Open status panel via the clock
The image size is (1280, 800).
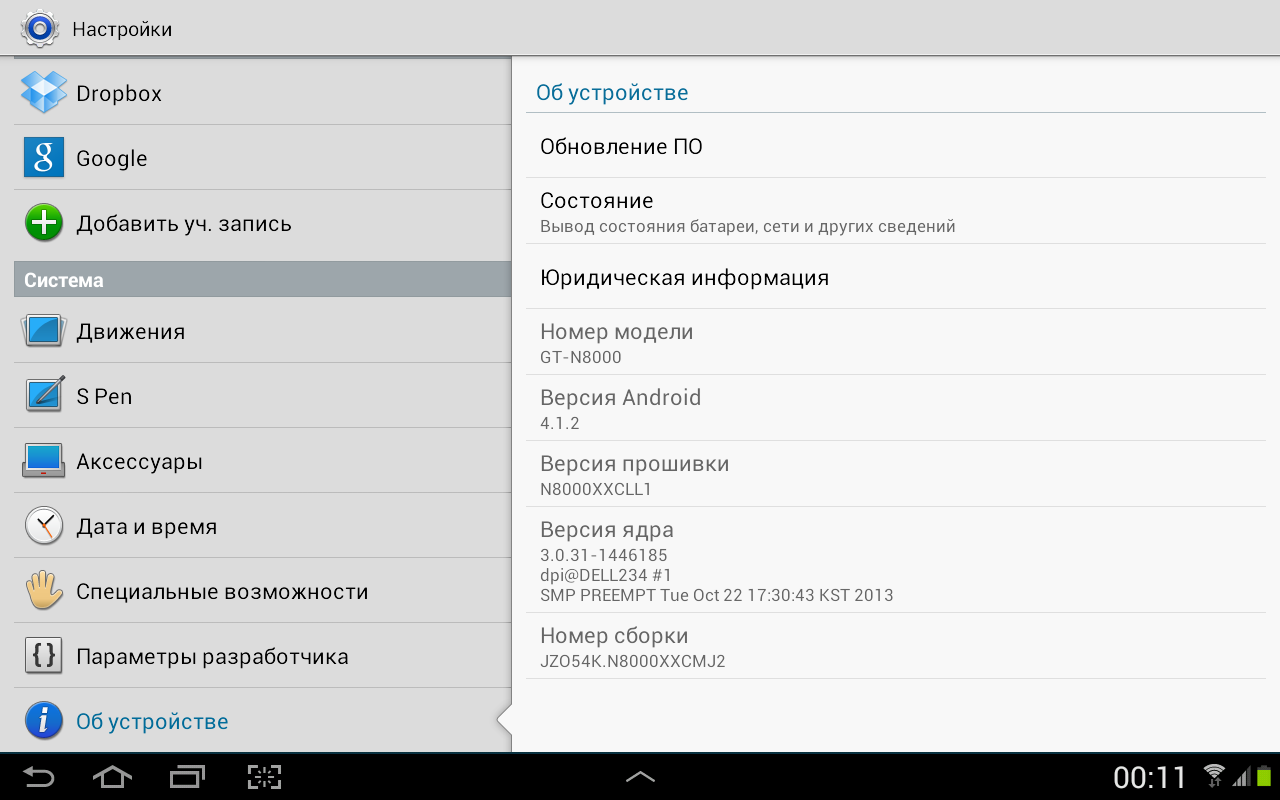1150,777
